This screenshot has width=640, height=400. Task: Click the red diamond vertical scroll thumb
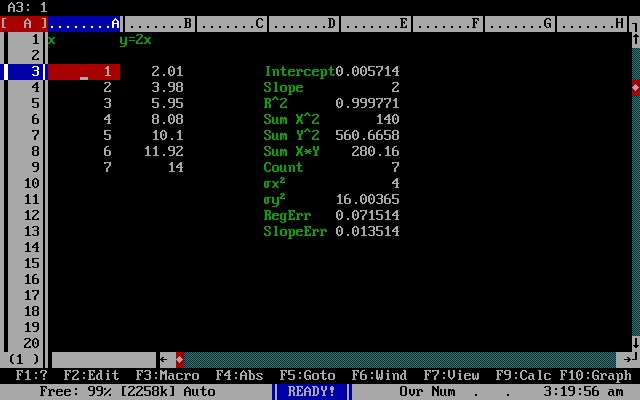636,88
